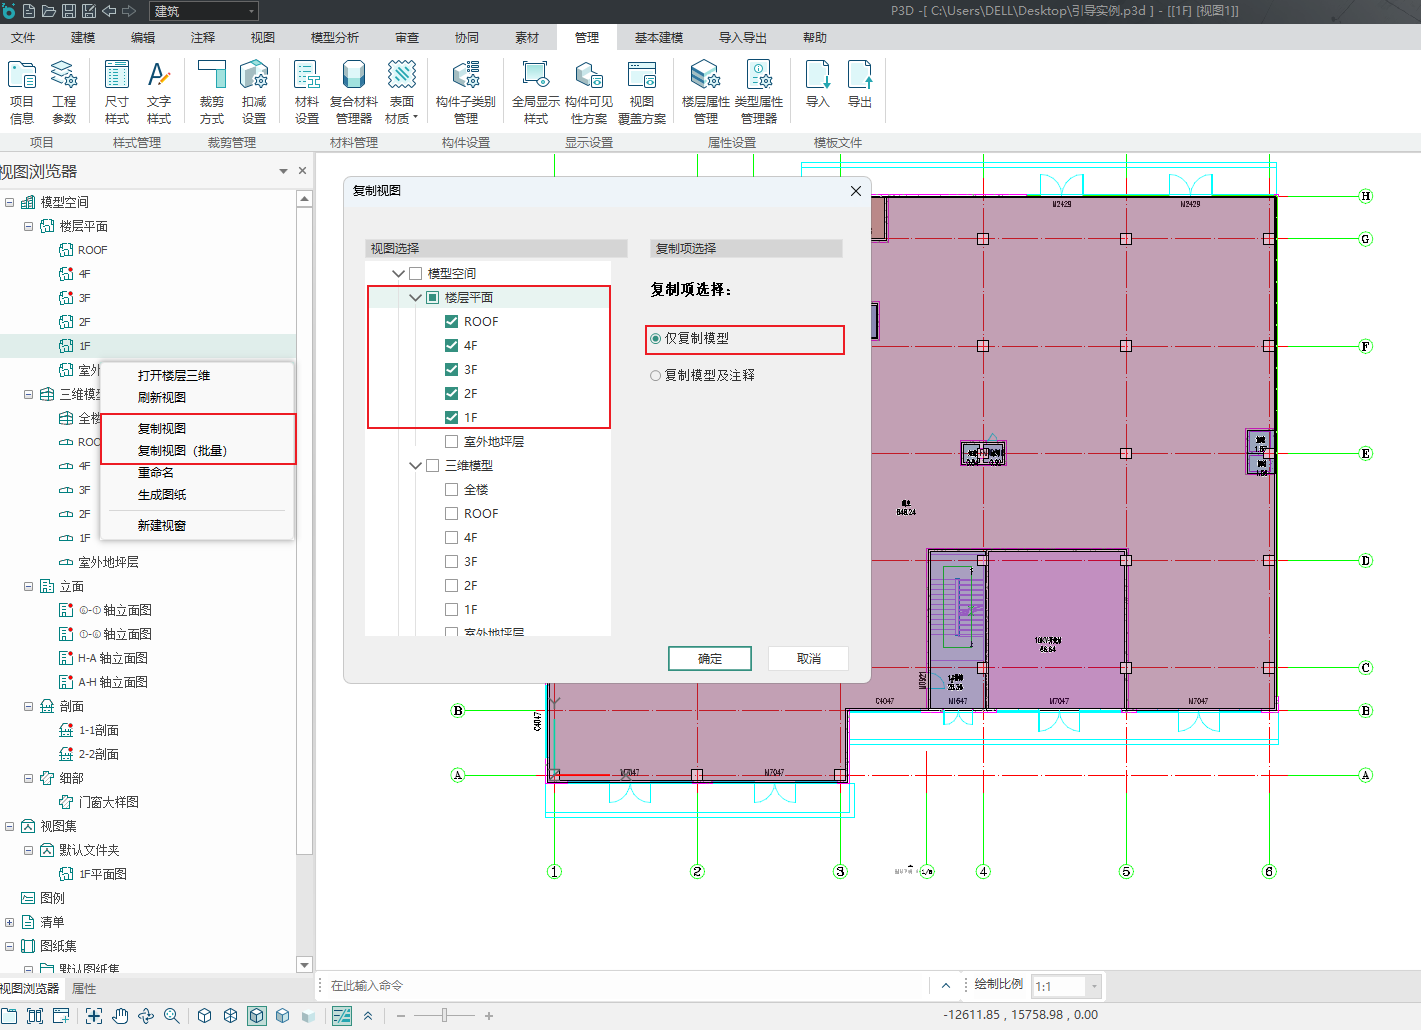Collapse the 楼层平面 node in the dialog

pyautogui.click(x=416, y=298)
